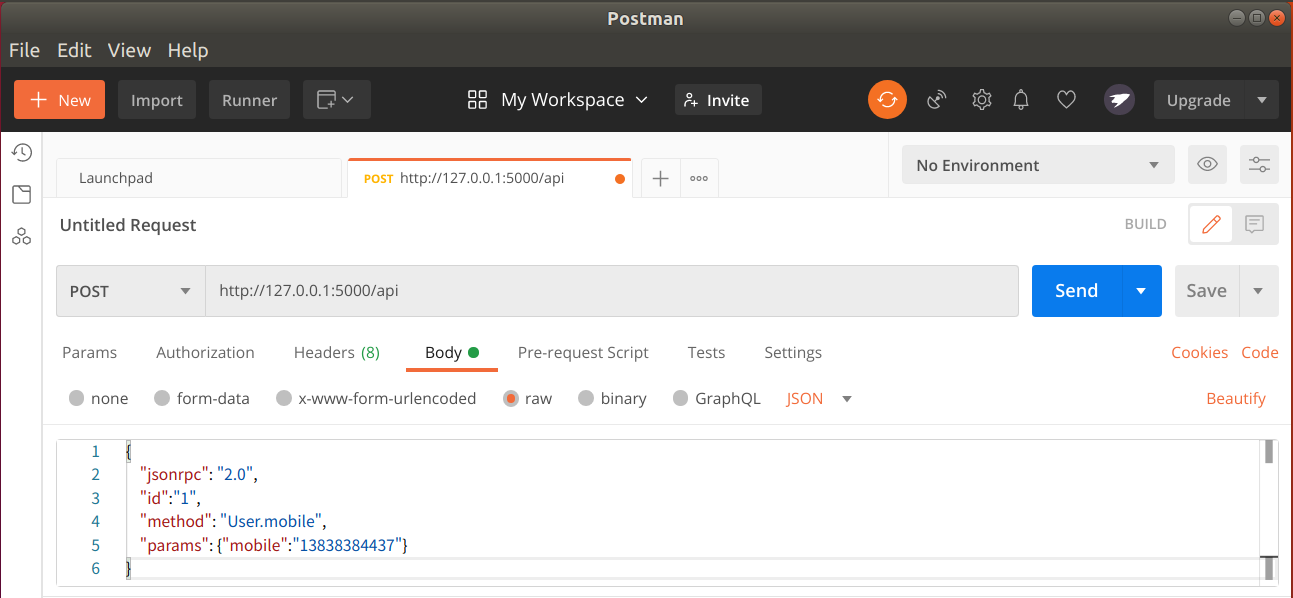1293x598 pixels.
Task: Open the Pre-request Script tab
Action: pyautogui.click(x=583, y=352)
